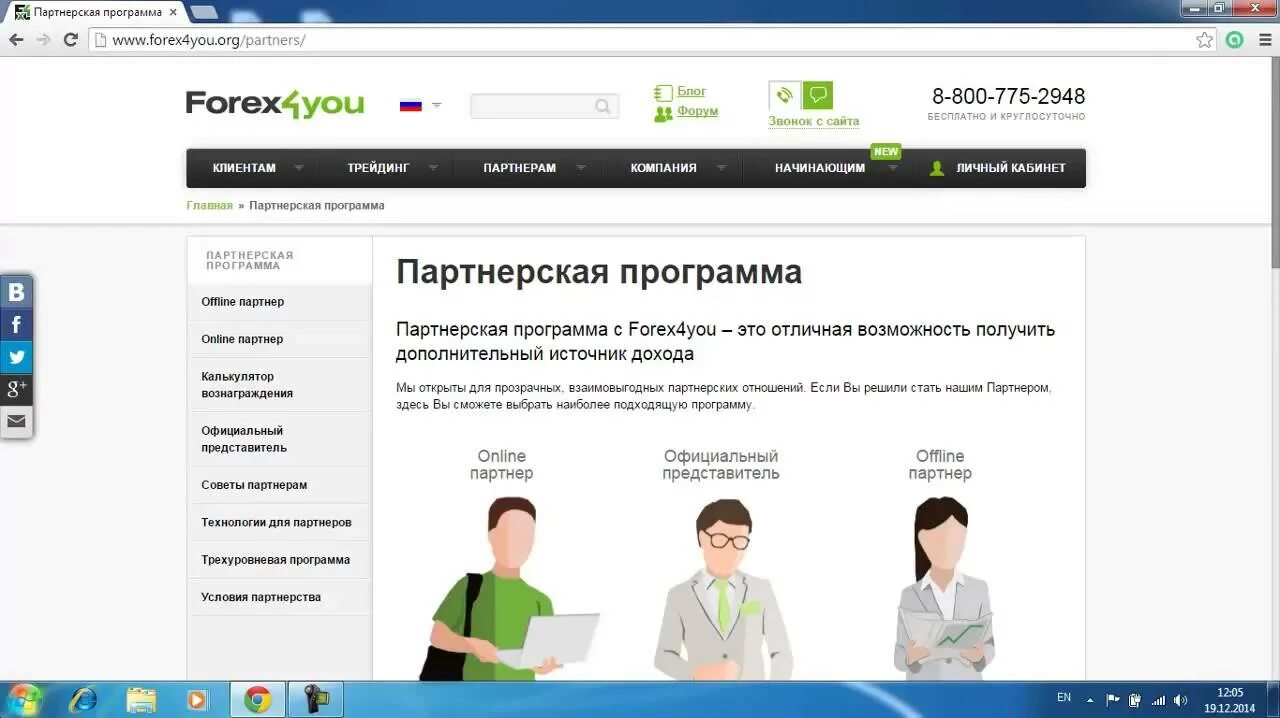
Task: Focus the site search field
Action: [544, 106]
